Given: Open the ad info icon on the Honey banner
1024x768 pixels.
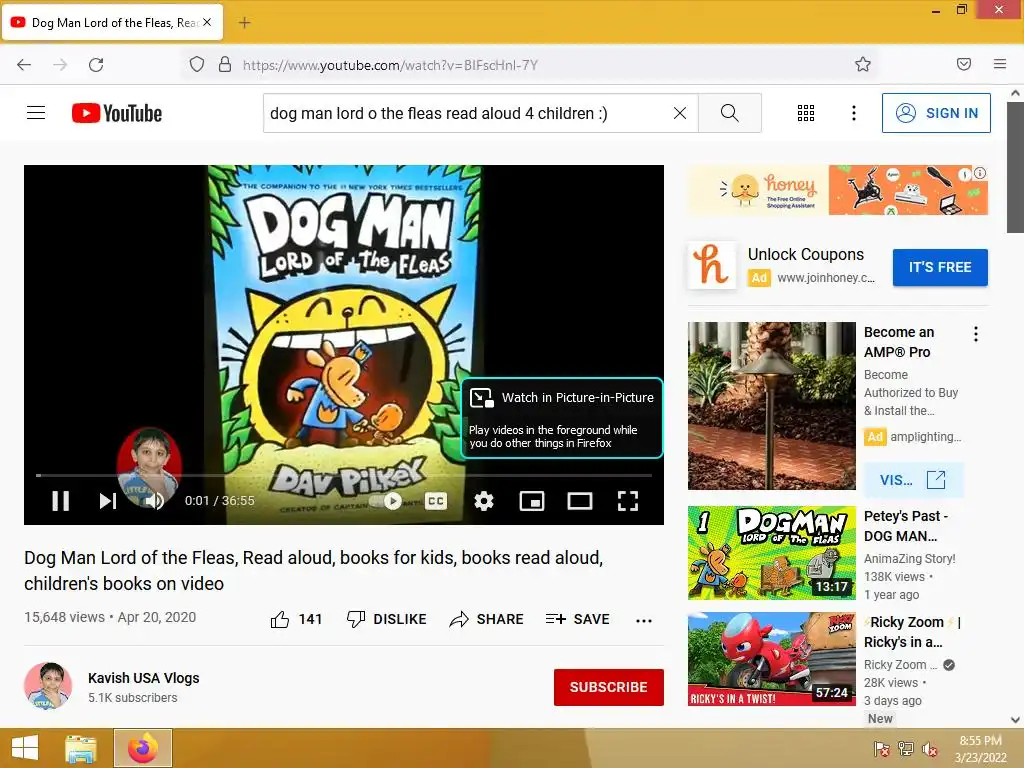Looking at the screenshot, I should pyautogui.click(x=980, y=174).
